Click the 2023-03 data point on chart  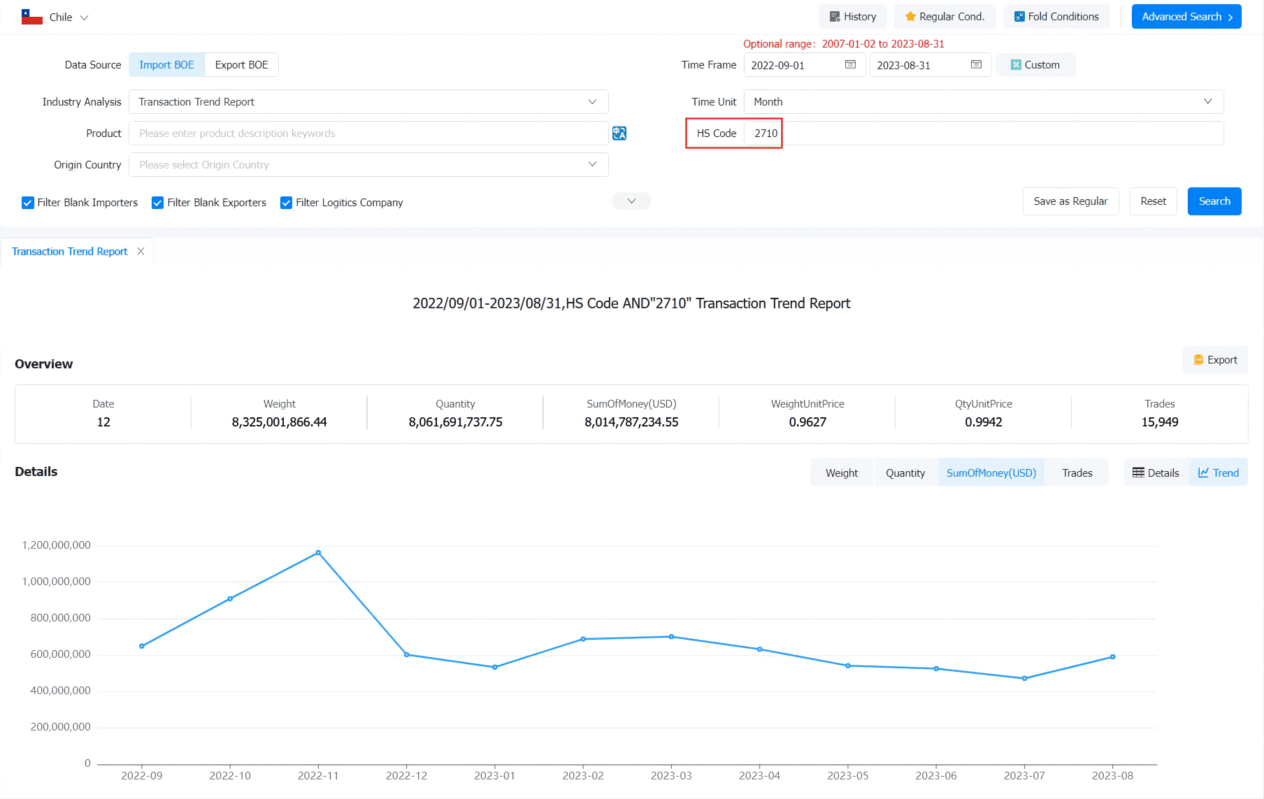(671, 636)
